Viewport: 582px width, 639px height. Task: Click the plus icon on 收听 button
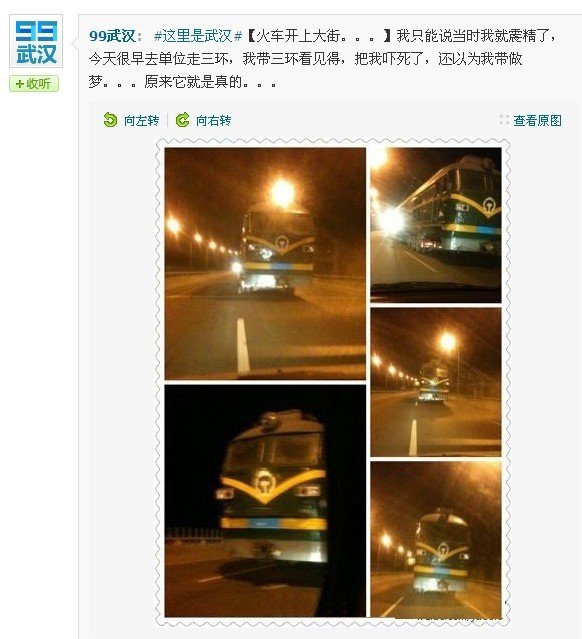19,84
